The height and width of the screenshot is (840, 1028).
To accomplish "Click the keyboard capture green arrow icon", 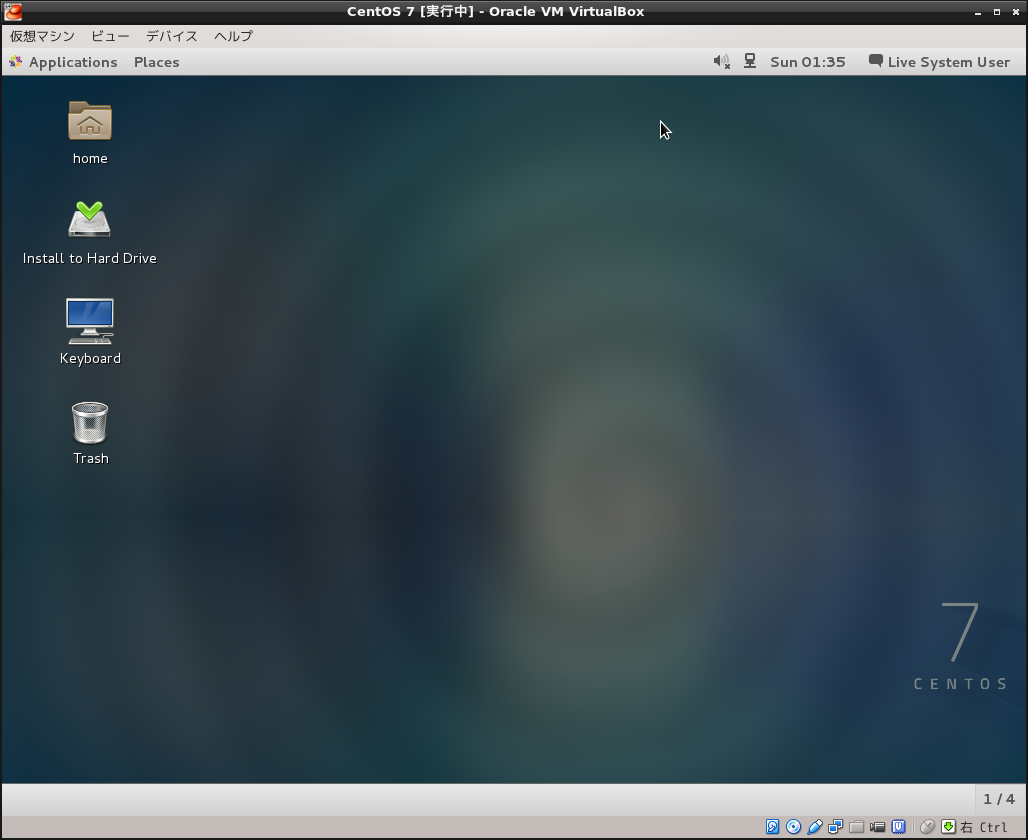I will click(948, 827).
